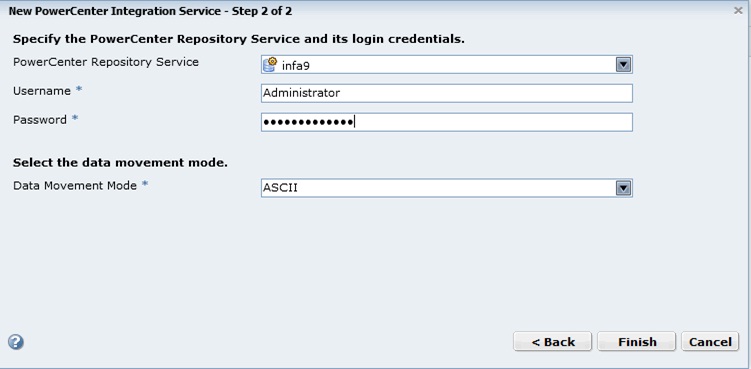Click the Cancel button
The image size is (751, 369).
point(710,342)
